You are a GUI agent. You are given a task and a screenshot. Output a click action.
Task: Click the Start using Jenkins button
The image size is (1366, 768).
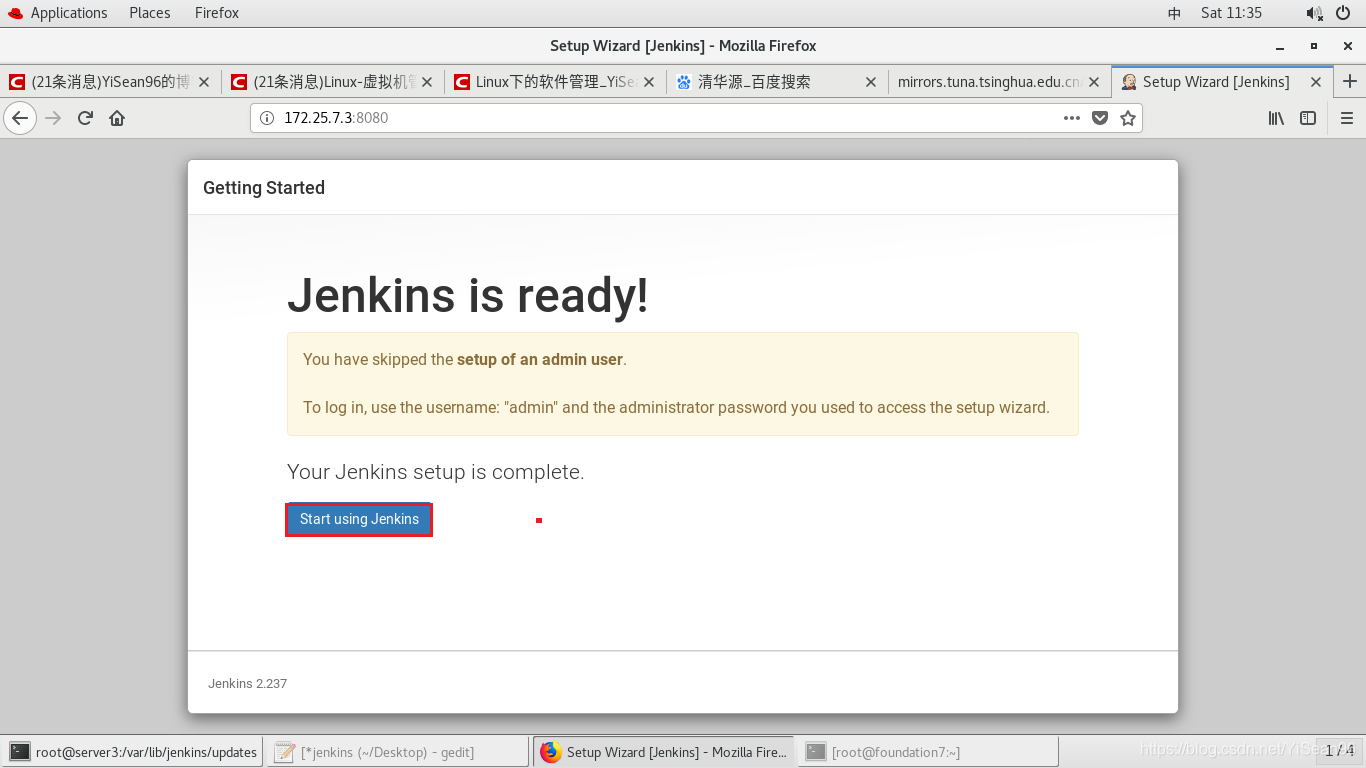(359, 519)
